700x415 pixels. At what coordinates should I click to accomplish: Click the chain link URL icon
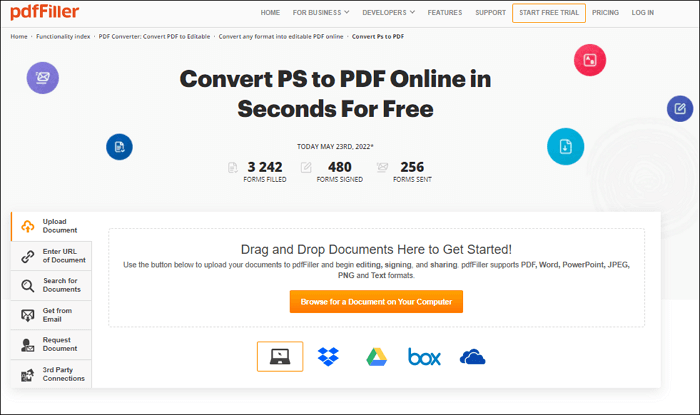coord(28,256)
